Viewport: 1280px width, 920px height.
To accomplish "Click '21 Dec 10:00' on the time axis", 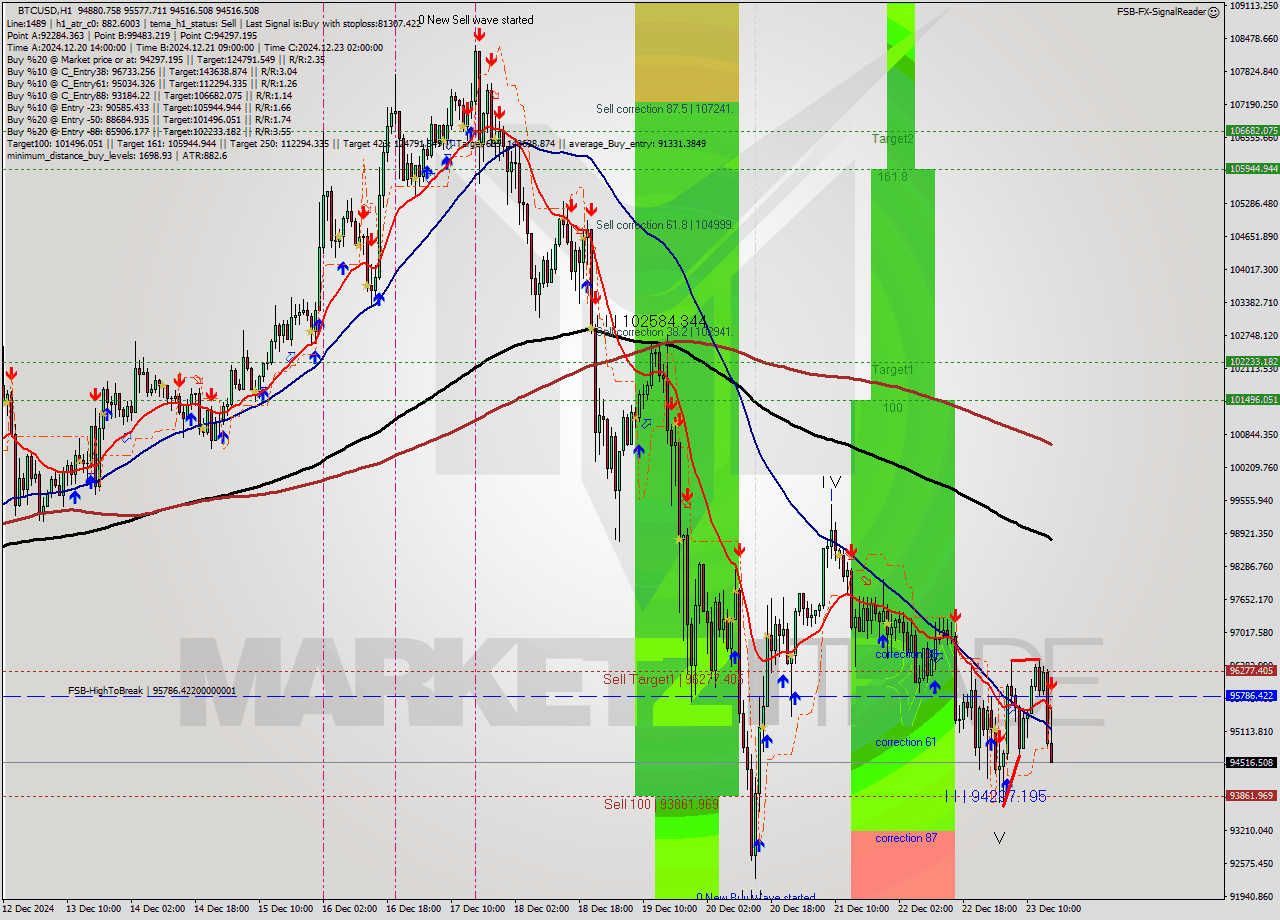I will pos(860,909).
